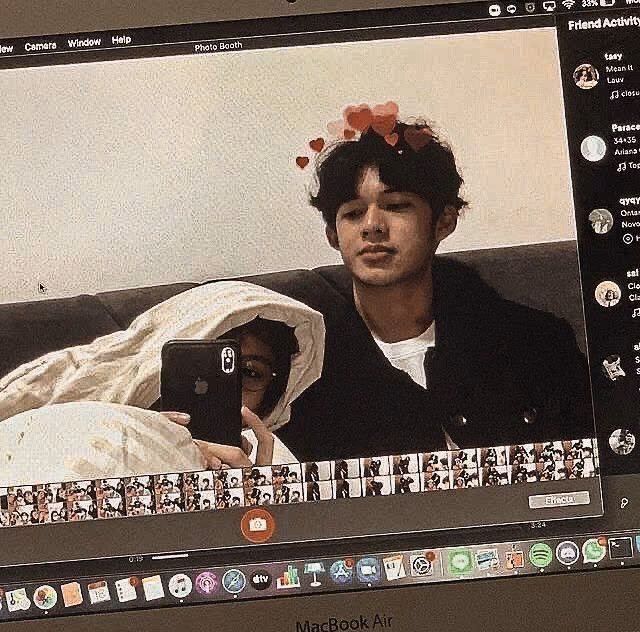The width and height of the screenshot is (640, 632).
Task: Open Terminal from the dock
Action: pyautogui.click(x=620, y=548)
